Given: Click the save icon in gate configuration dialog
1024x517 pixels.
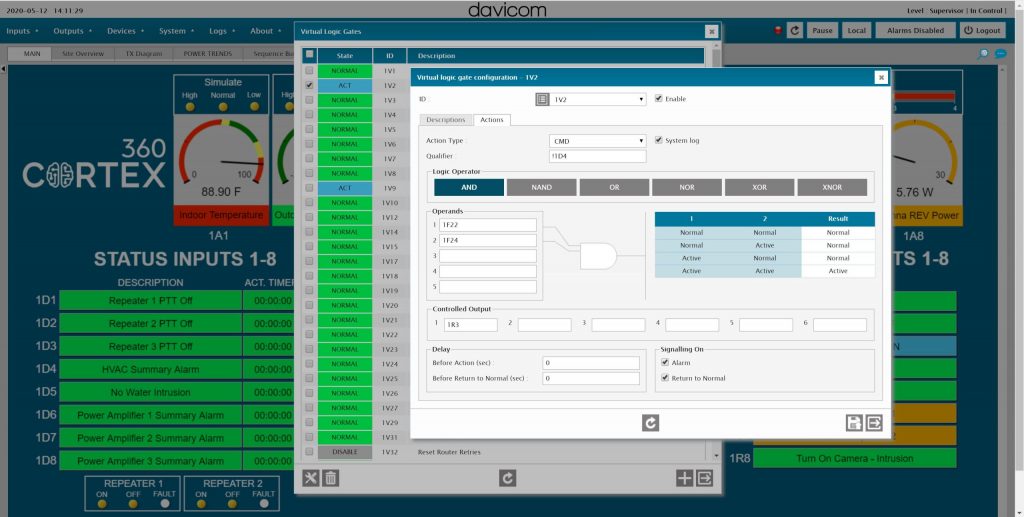Looking at the screenshot, I should (855, 423).
